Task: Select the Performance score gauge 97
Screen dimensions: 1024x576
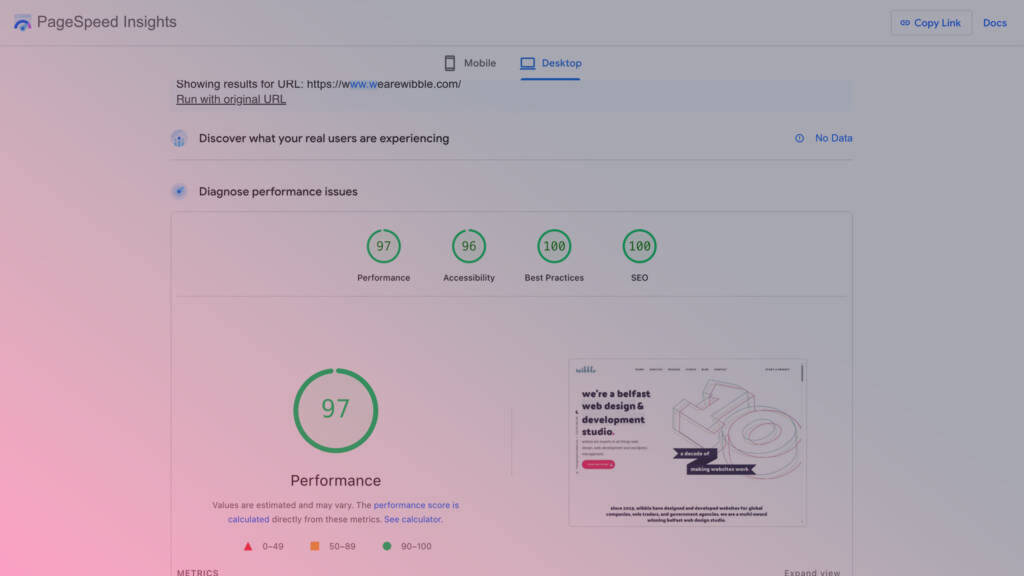Action: (x=383, y=246)
